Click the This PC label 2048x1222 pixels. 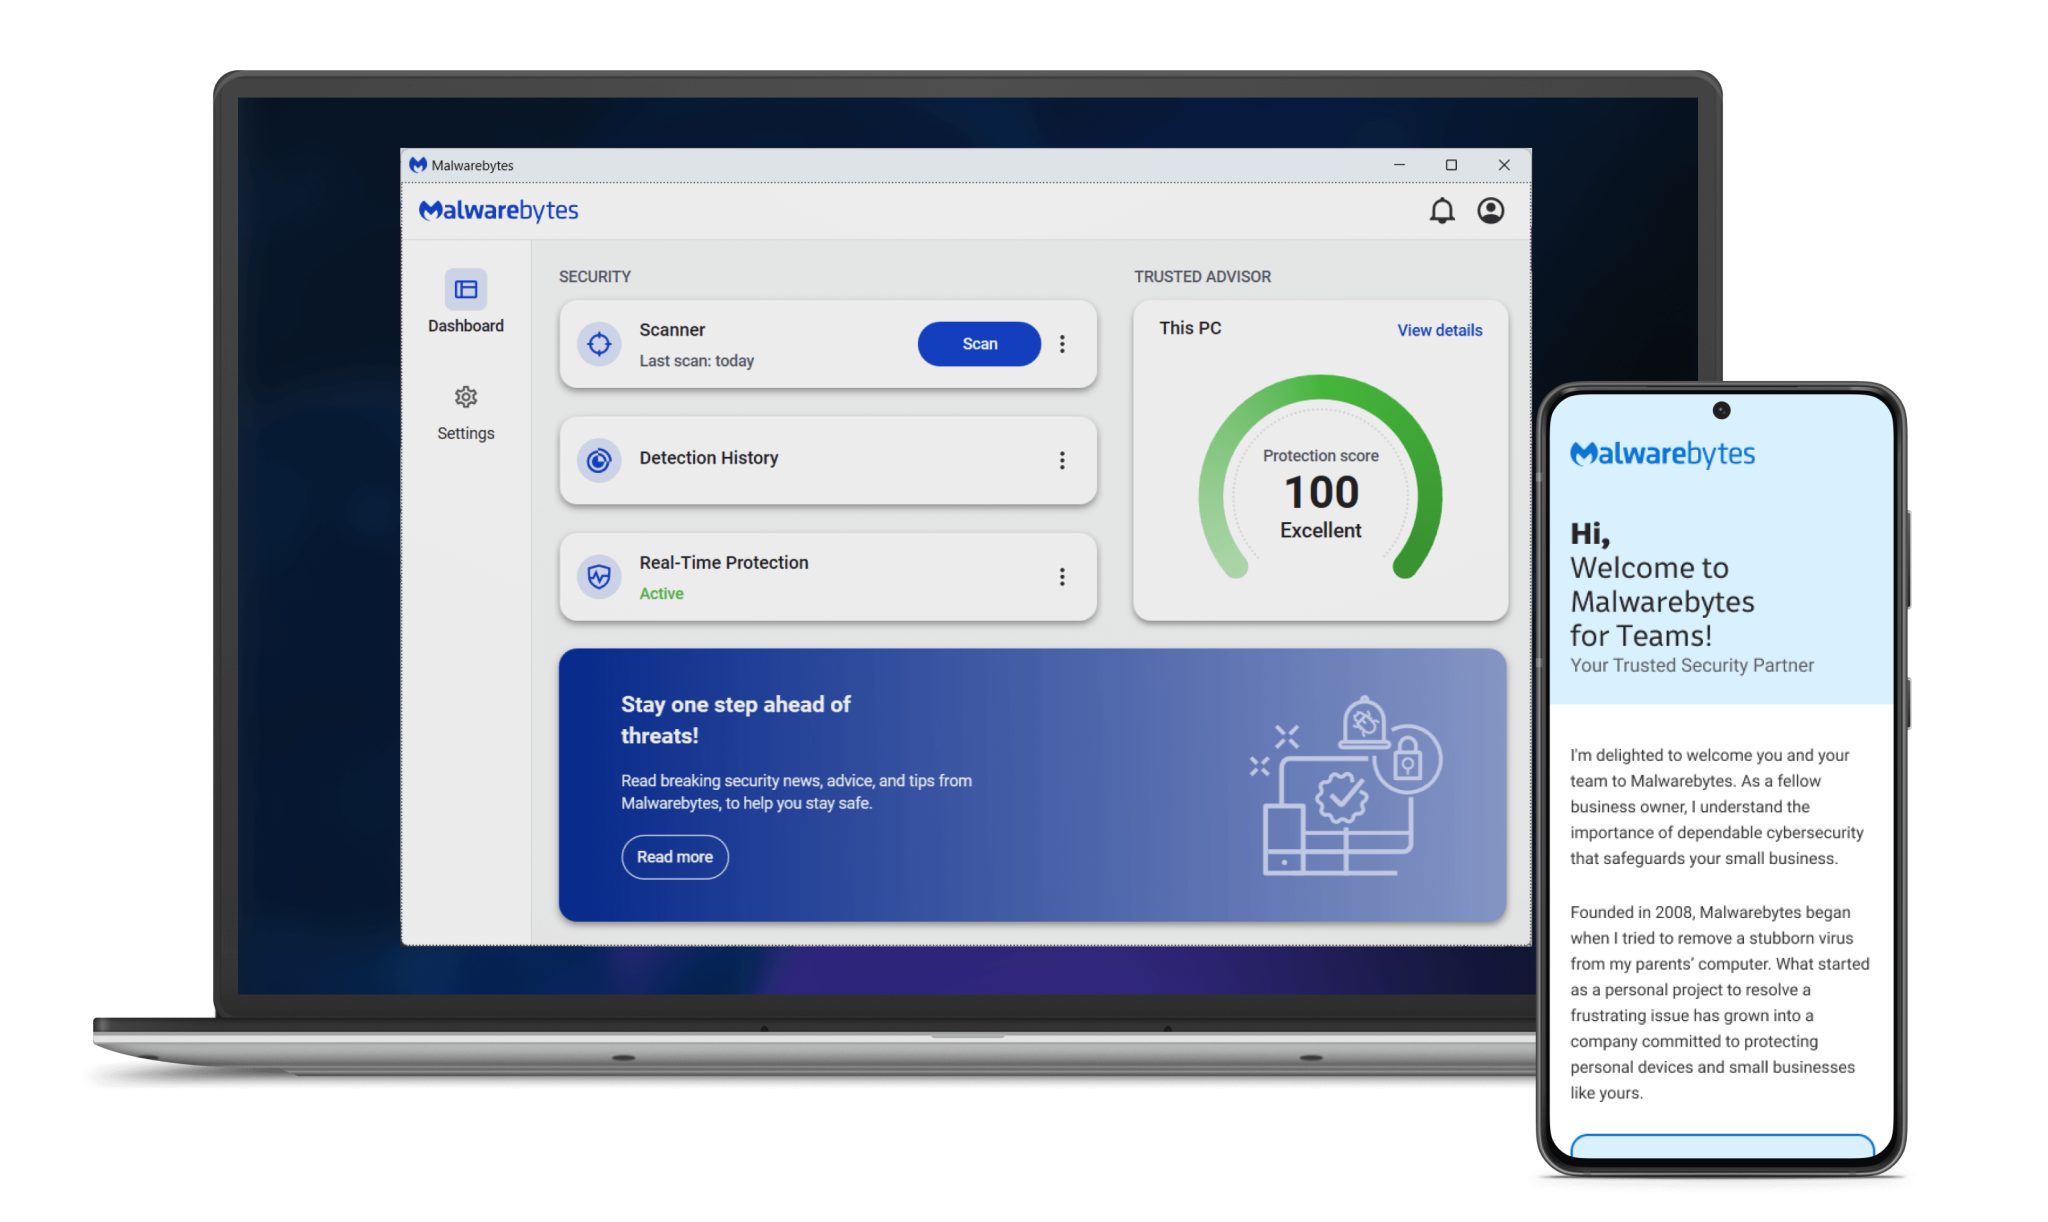[x=1190, y=328]
